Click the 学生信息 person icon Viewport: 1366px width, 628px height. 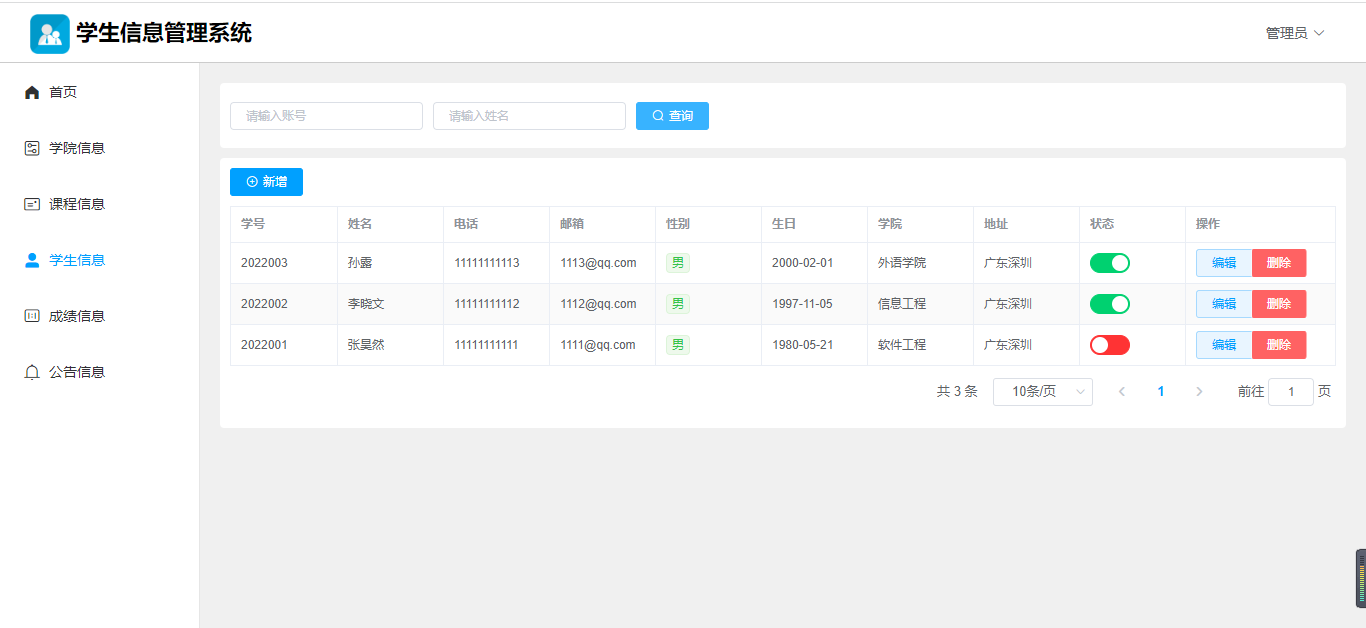(x=32, y=260)
